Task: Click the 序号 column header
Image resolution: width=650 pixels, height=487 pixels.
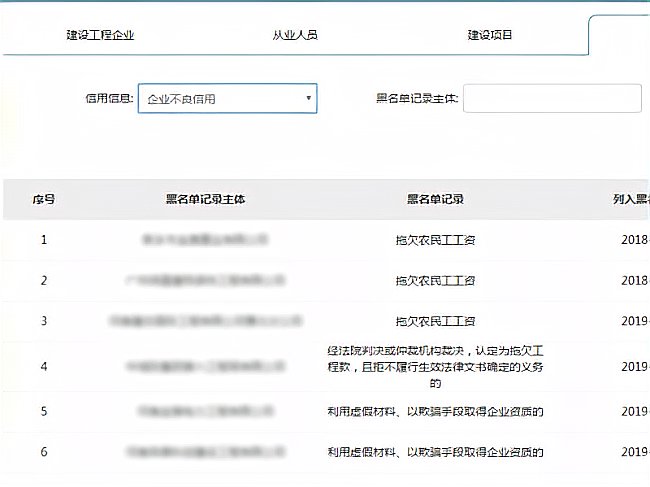Action: pos(44,199)
